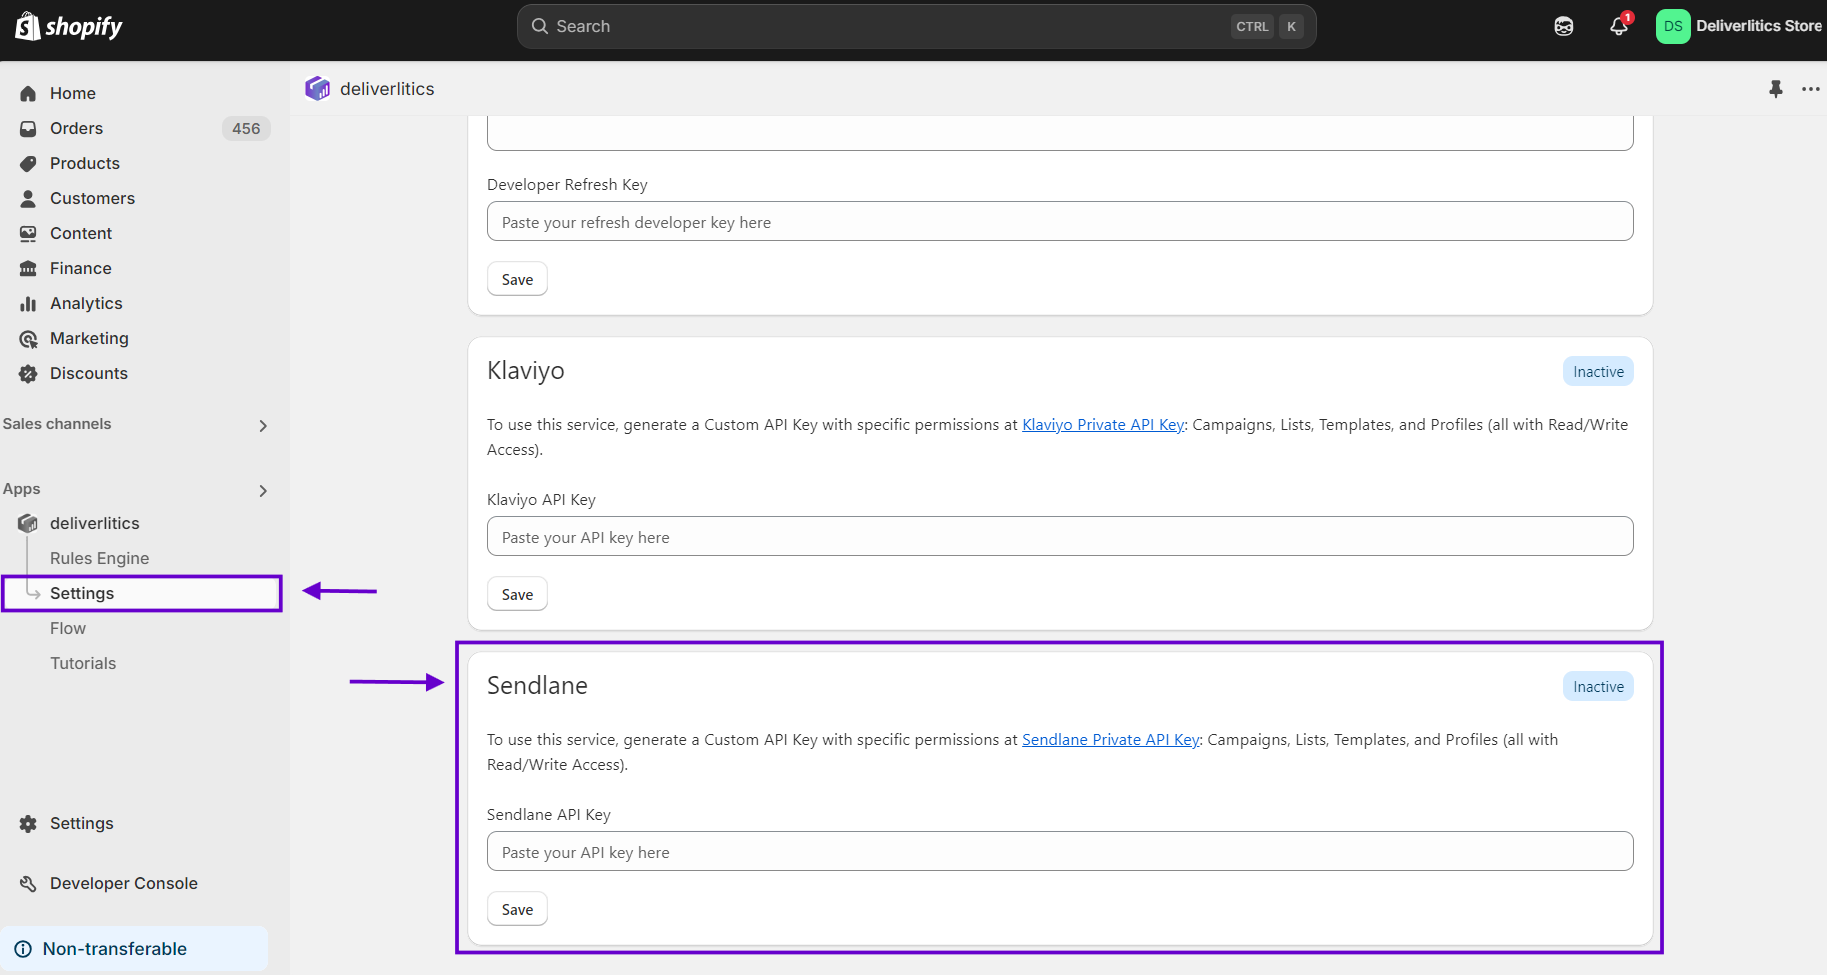Click the Content image icon

point(28,234)
